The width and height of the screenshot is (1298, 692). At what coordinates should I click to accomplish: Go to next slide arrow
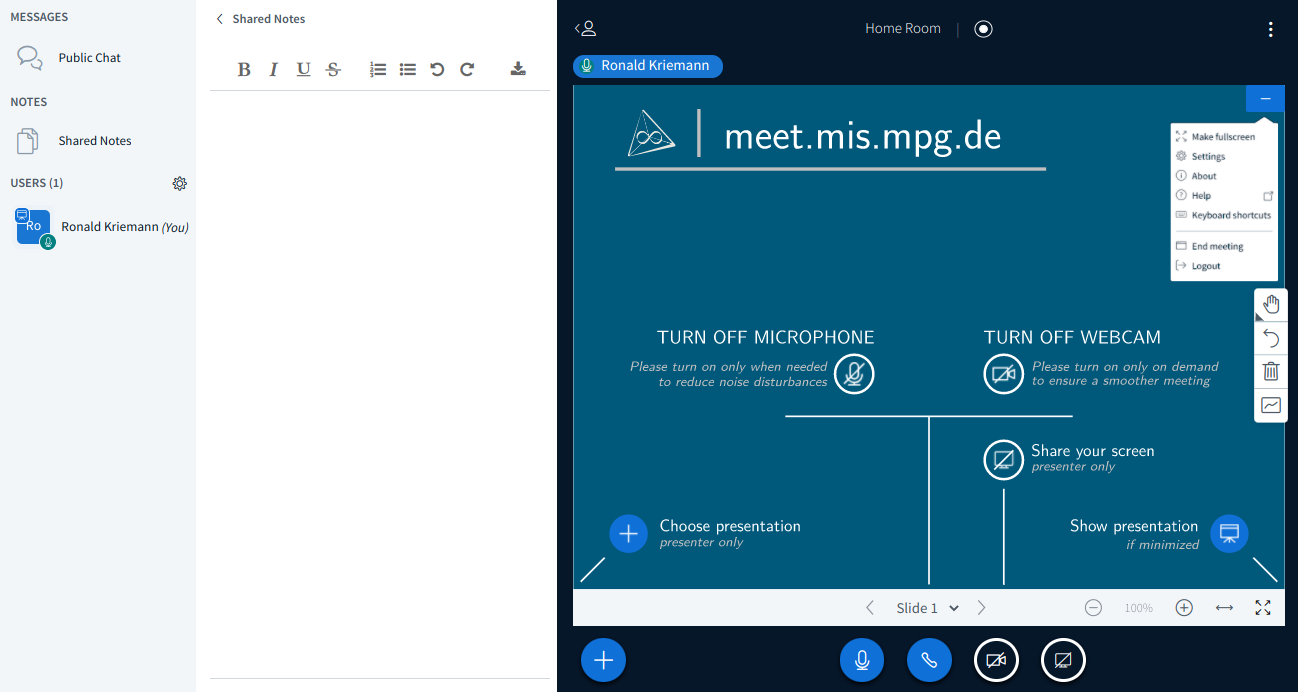click(x=981, y=608)
